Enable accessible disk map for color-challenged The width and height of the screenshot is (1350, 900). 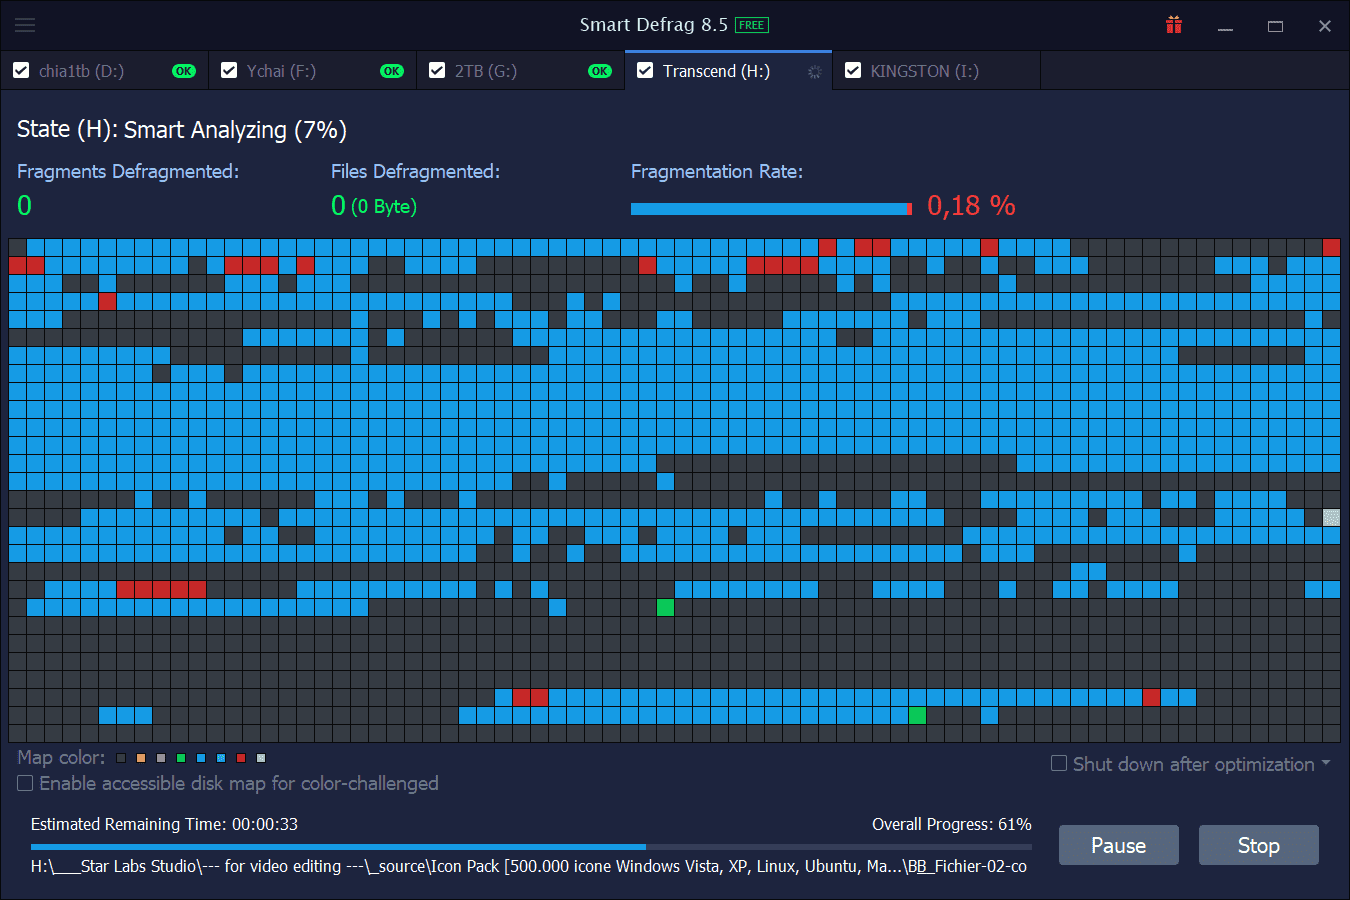click(25, 783)
